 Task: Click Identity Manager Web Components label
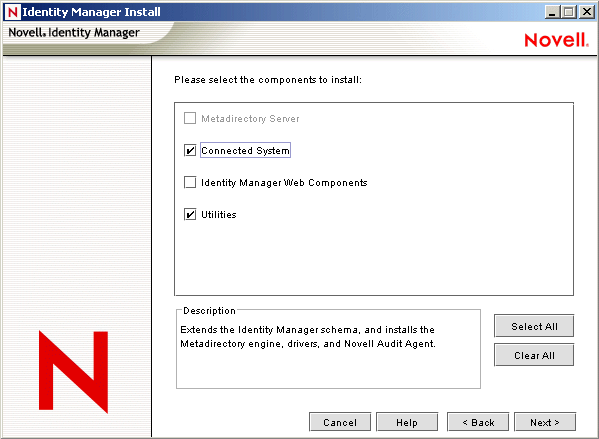pyautogui.click(x=284, y=183)
